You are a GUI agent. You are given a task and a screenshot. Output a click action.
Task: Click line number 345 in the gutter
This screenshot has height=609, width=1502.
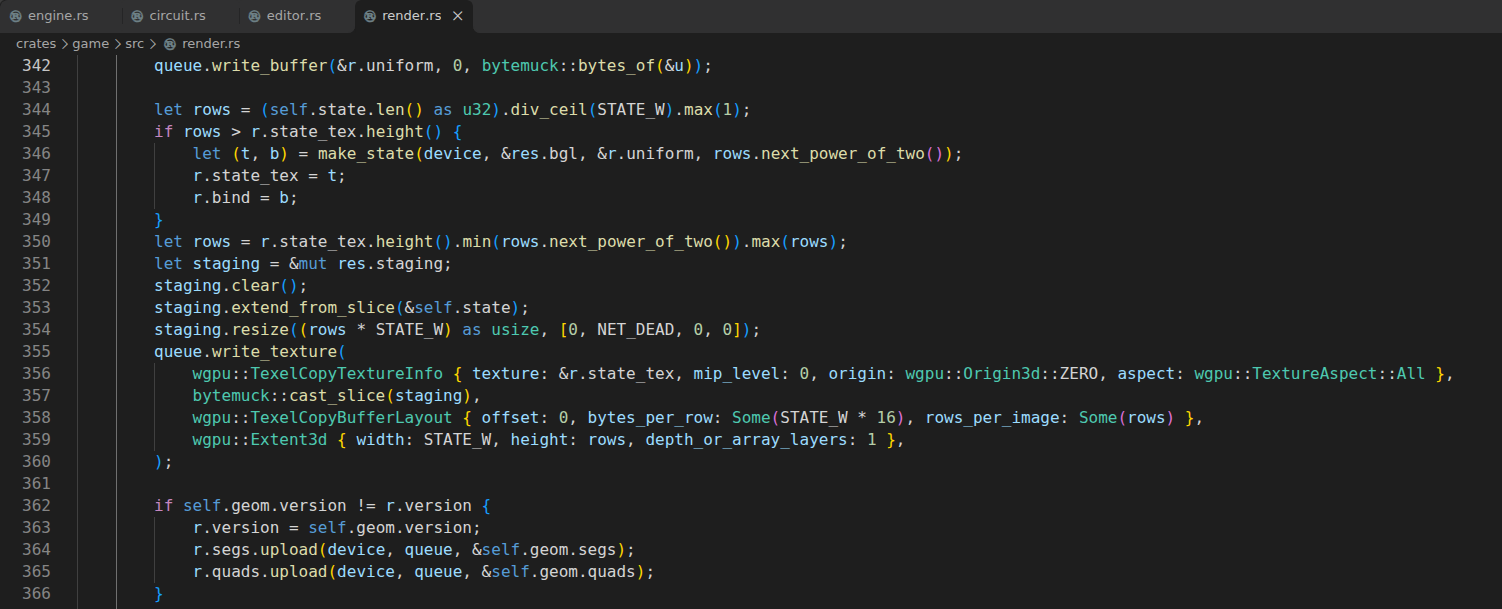coord(36,131)
